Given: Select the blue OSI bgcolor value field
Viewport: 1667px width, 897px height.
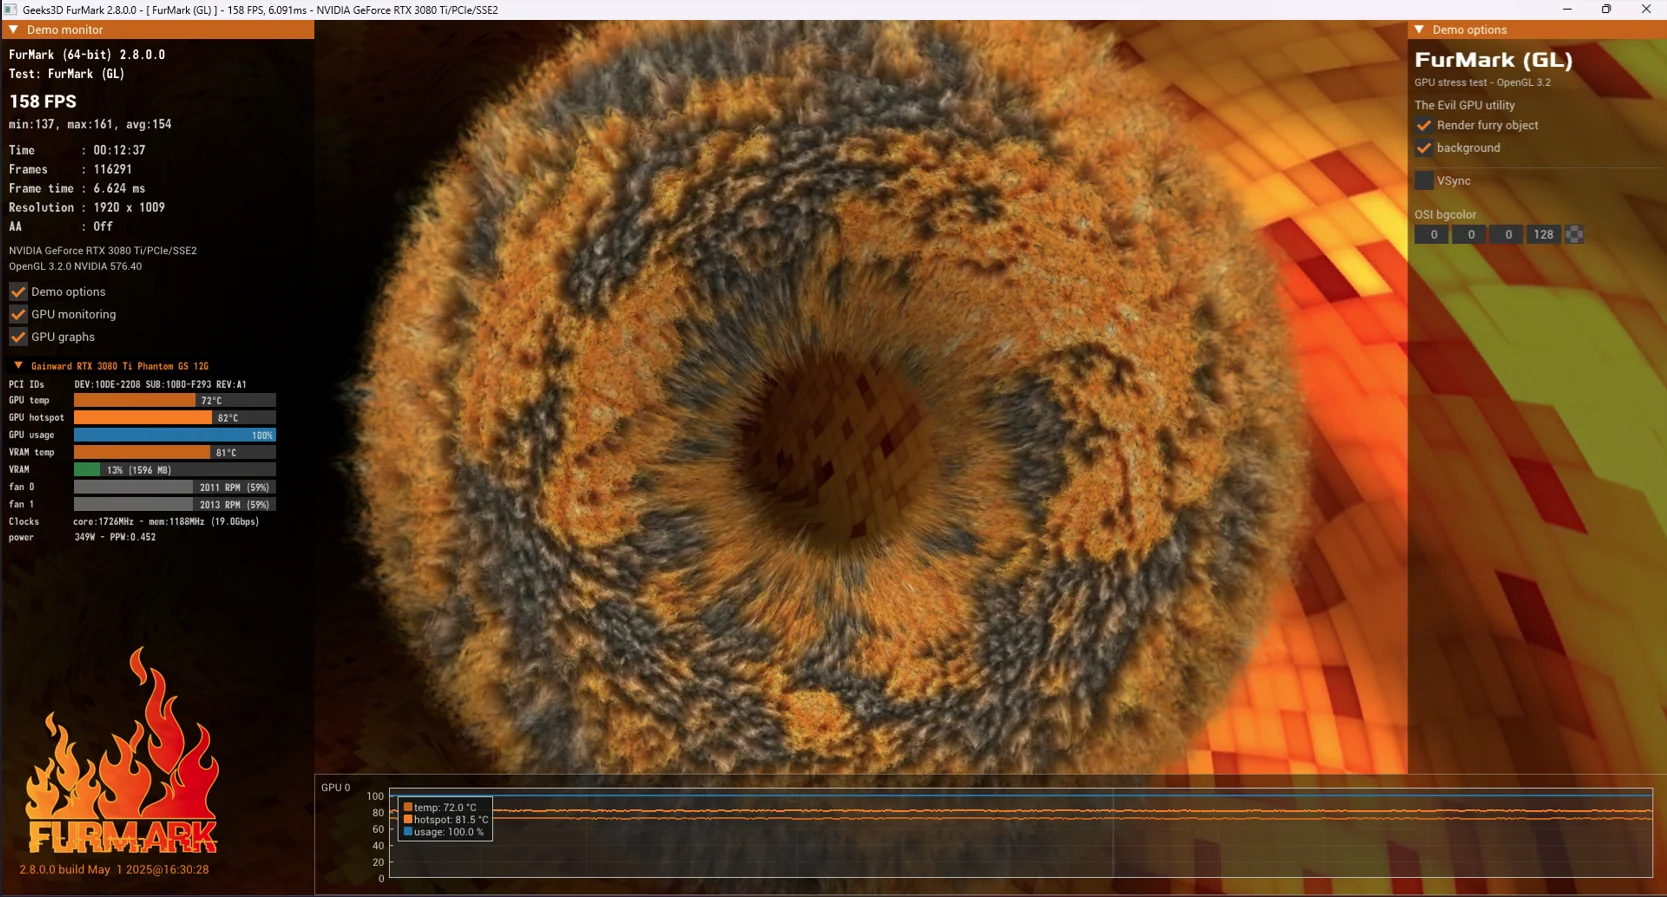Looking at the screenshot, I should coord(1507,235).
